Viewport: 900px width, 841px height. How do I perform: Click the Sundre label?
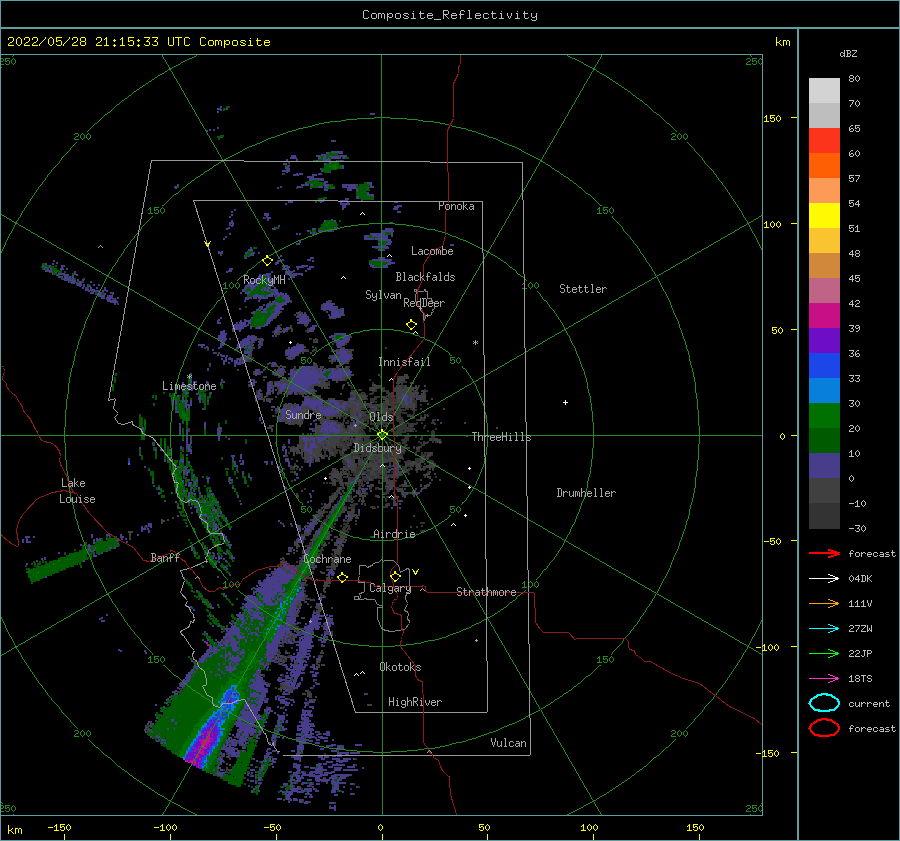[303, 414]
